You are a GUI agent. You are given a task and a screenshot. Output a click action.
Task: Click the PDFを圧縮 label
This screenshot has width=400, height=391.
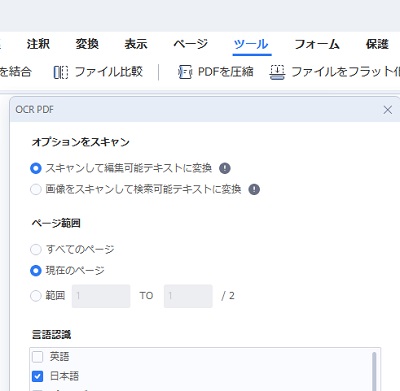click(x=226, y=72)
